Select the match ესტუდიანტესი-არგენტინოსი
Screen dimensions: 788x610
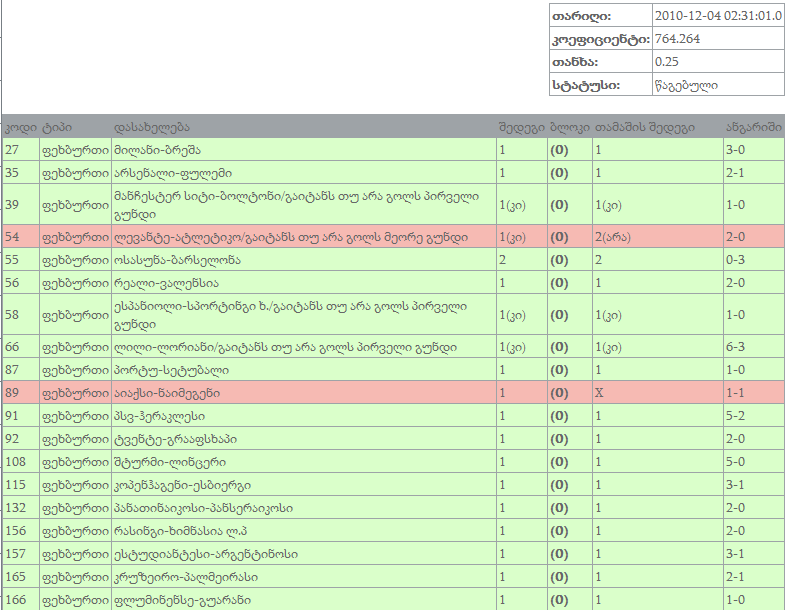point(206,554)
